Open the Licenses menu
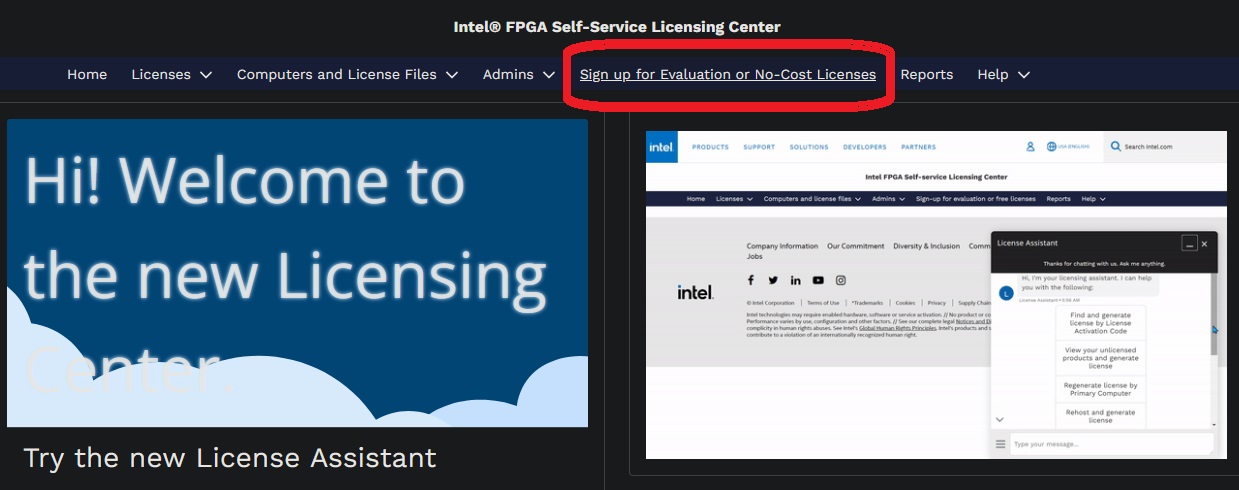1239x490 pixels. [x=161, y=74]
